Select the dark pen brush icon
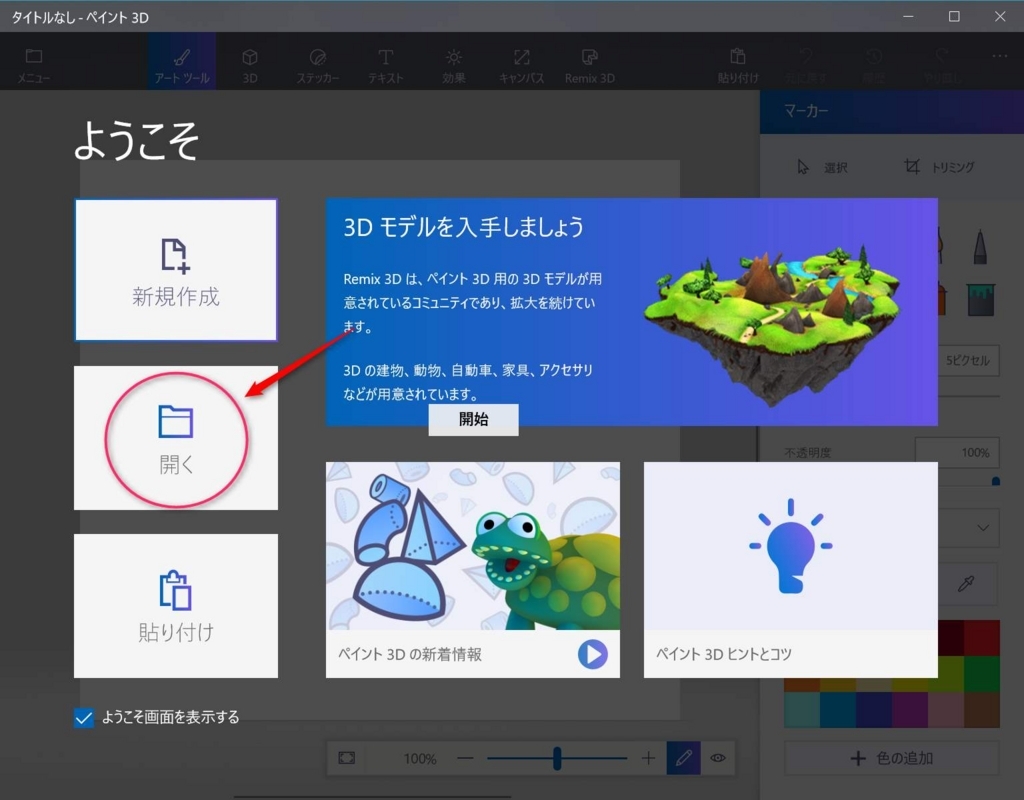 [980, 246]
